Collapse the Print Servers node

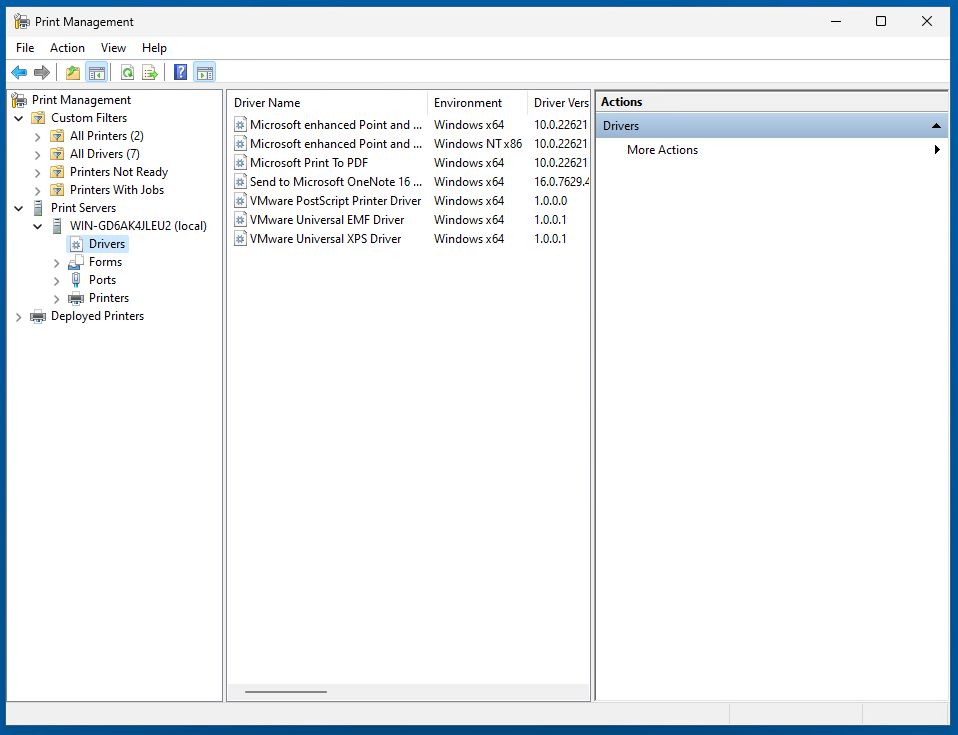pyautogui.click(x=19, y=208)
